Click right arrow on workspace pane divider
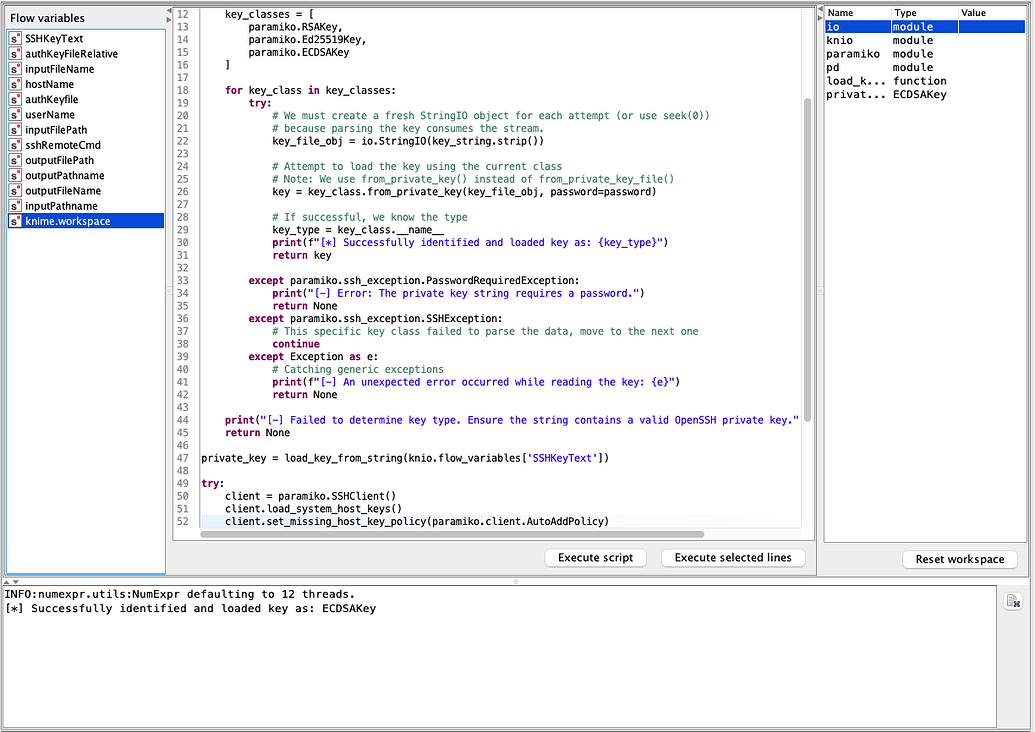The height and width of the screenshot is (732, 1035). point(820,17)
